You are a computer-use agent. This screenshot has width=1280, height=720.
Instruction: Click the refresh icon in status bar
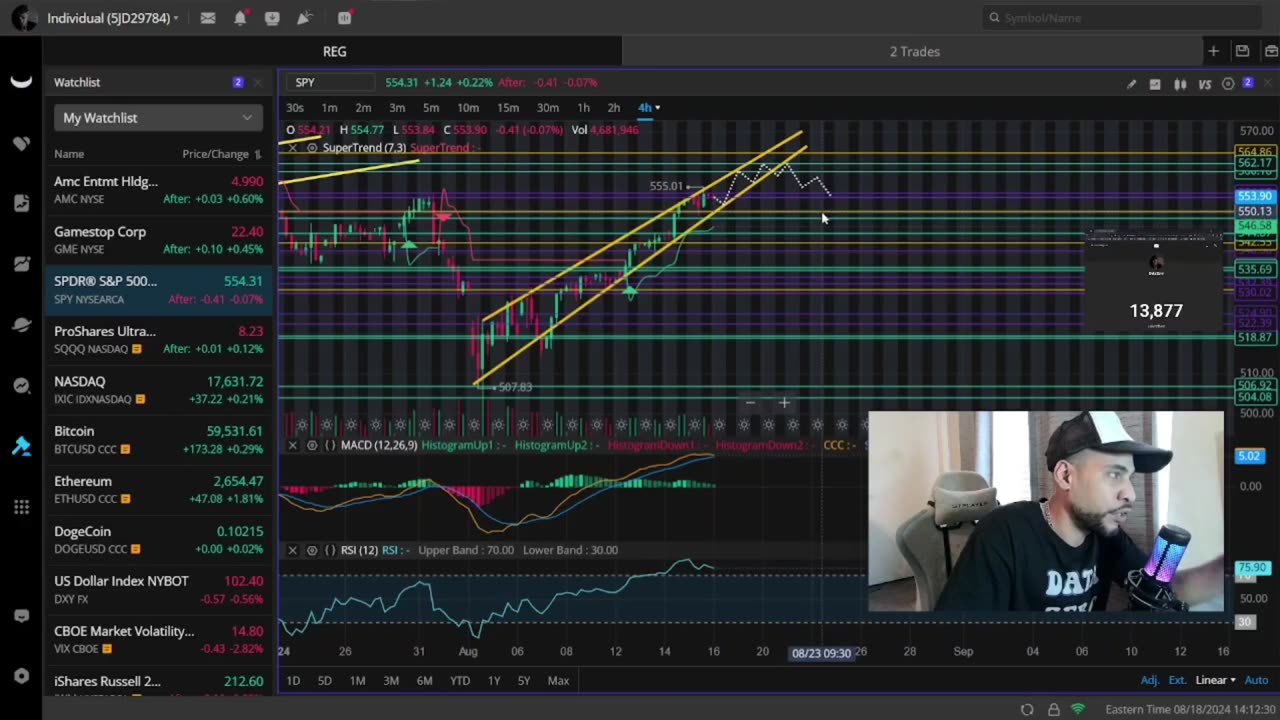click(x=1027, y=709)
